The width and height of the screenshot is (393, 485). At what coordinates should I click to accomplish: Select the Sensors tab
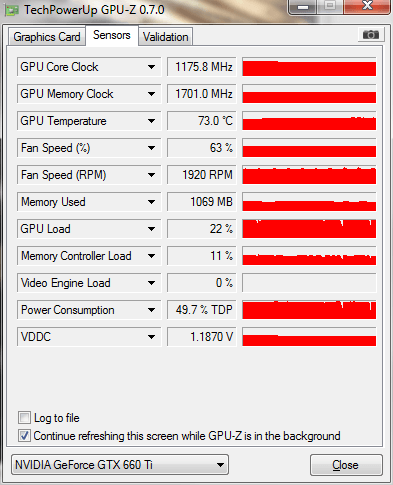pos(112,35)
